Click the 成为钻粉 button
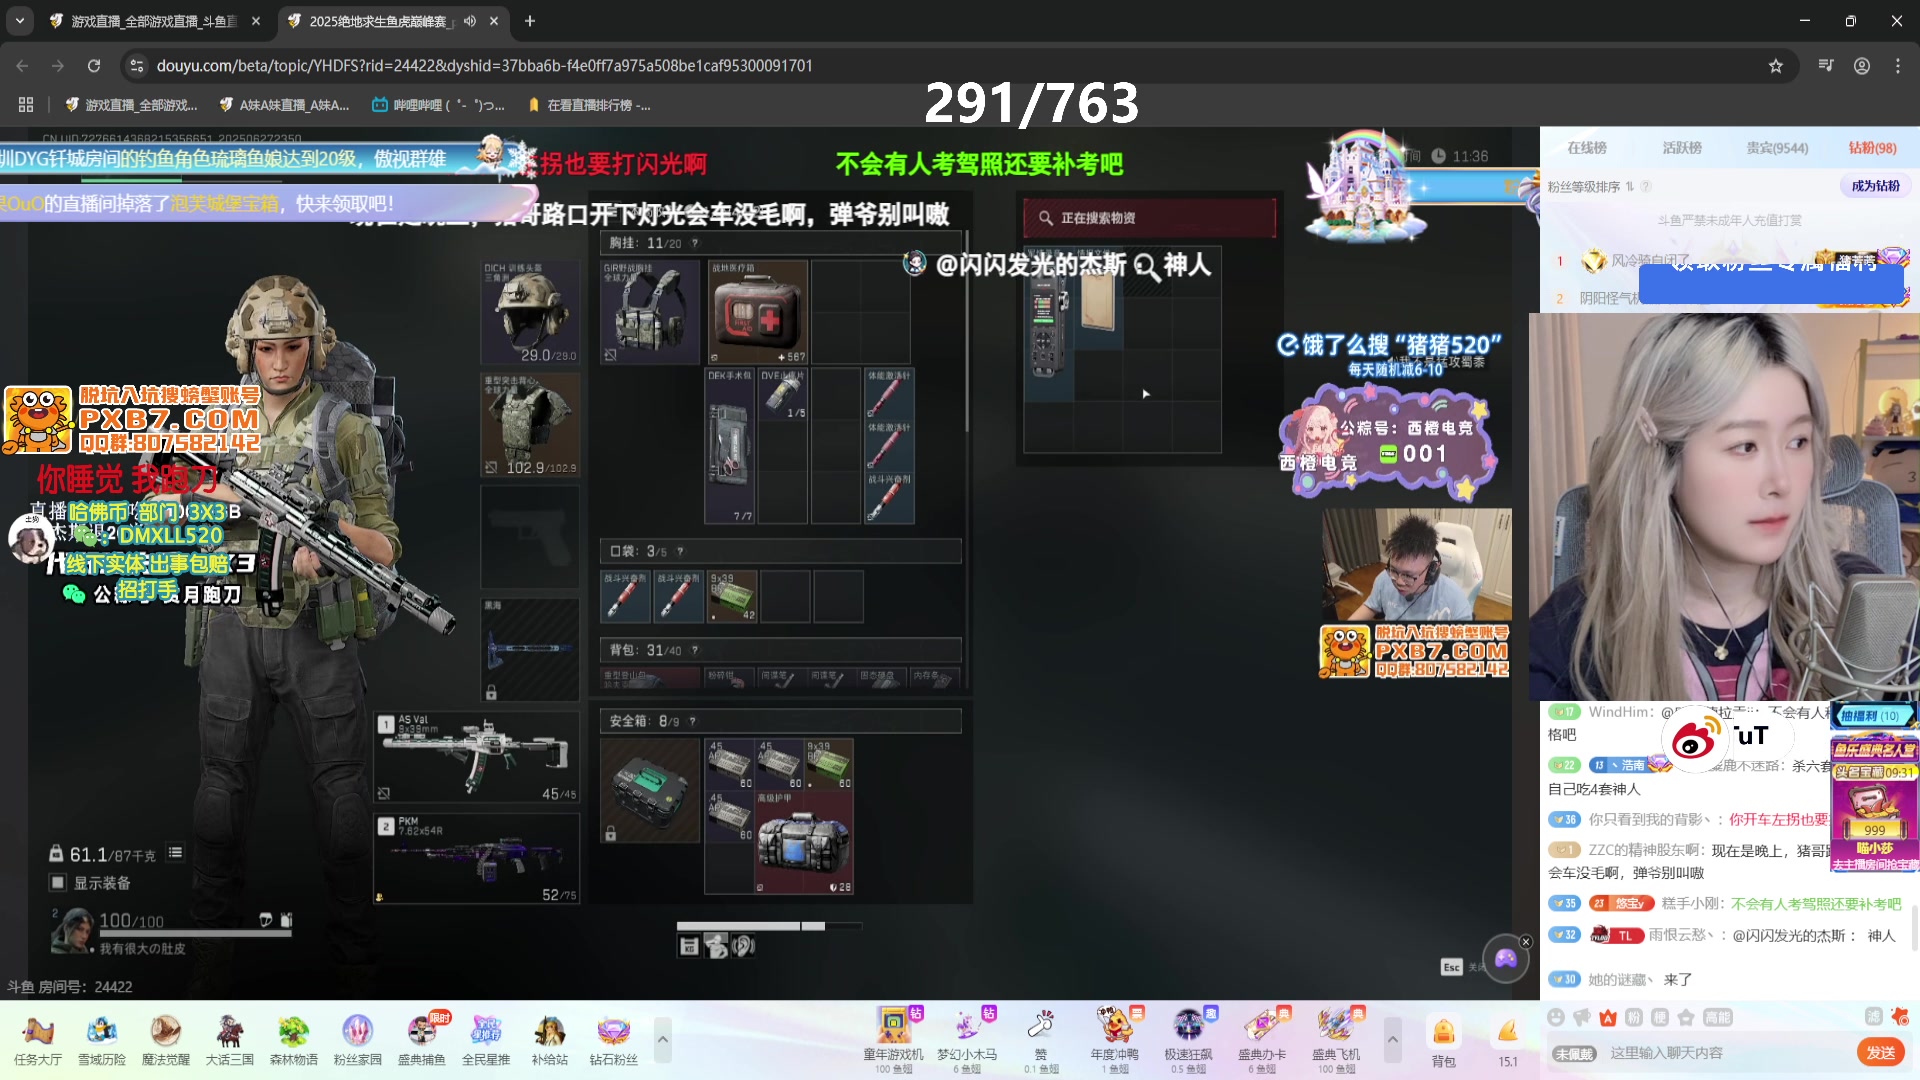This screenshot has width=1920, height=1080. point(1875,186)
